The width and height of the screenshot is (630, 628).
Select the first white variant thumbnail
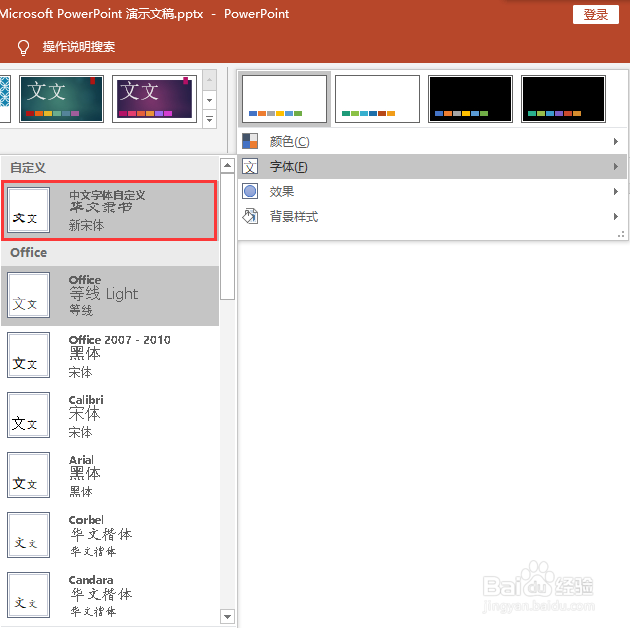pos(284,99)
